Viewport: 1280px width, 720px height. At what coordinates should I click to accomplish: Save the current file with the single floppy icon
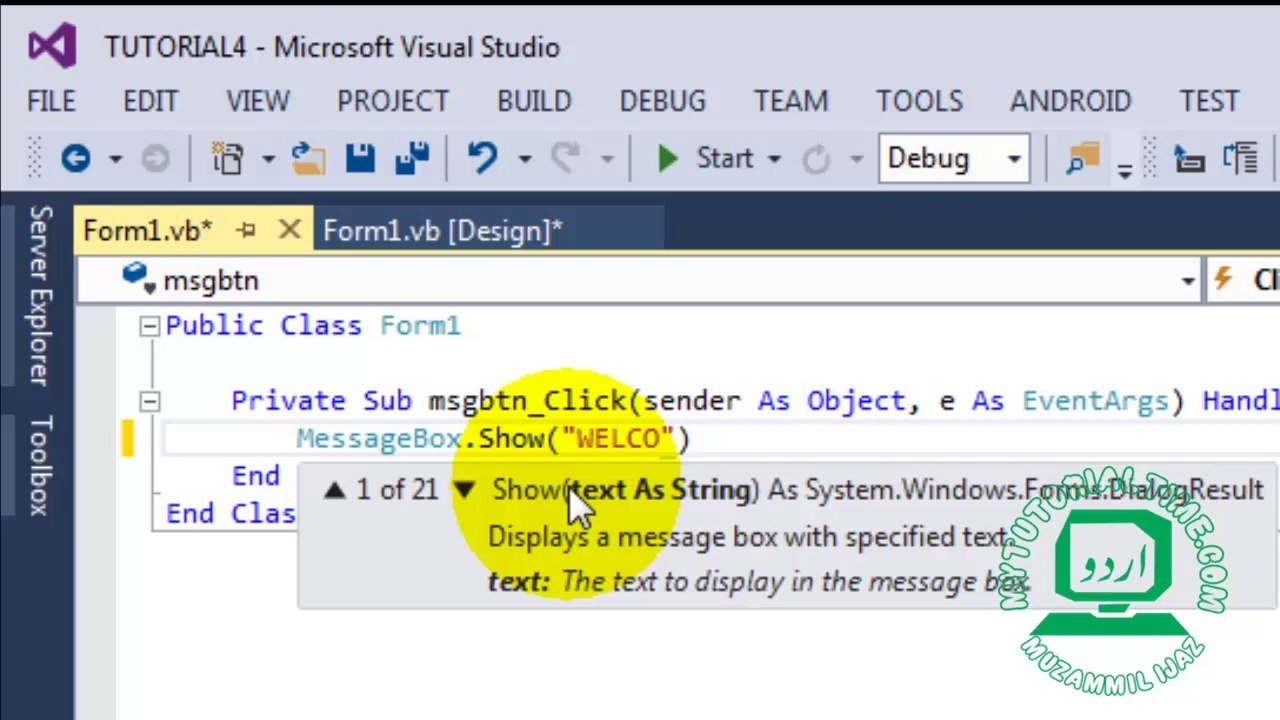[x=360, y=159]
